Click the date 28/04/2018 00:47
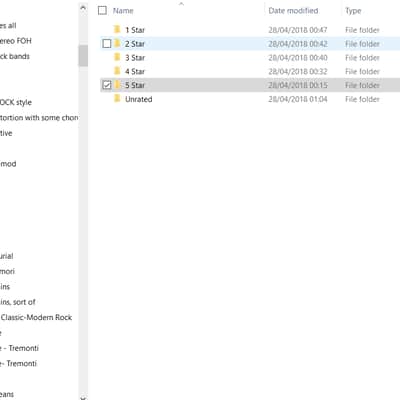Image resolution: width=400 pixels, height=400 pixels. click(298, 30)
